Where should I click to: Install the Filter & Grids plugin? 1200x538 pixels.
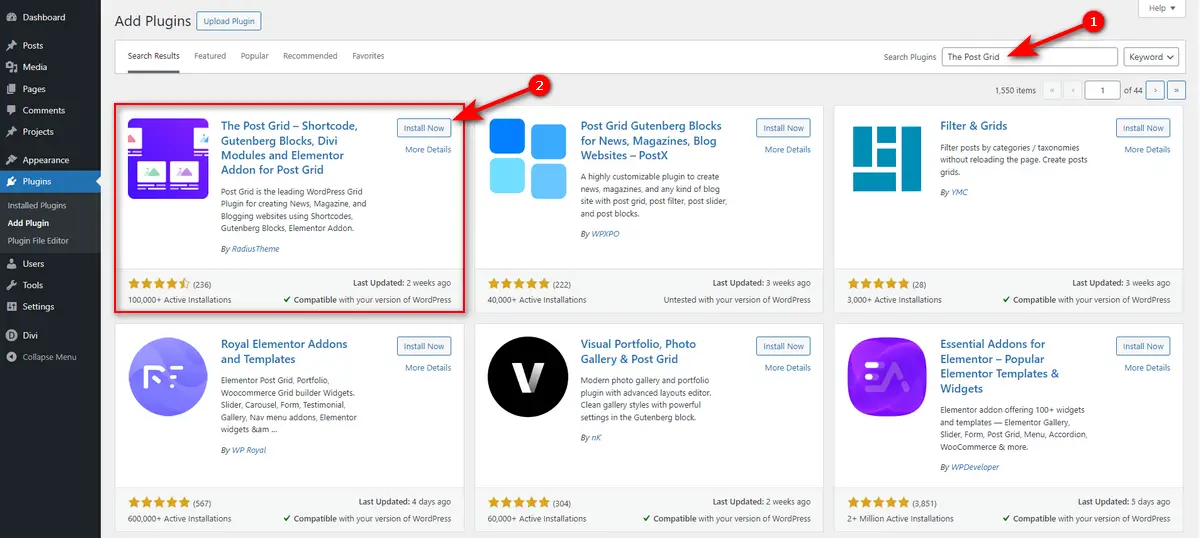(1143, 128)
